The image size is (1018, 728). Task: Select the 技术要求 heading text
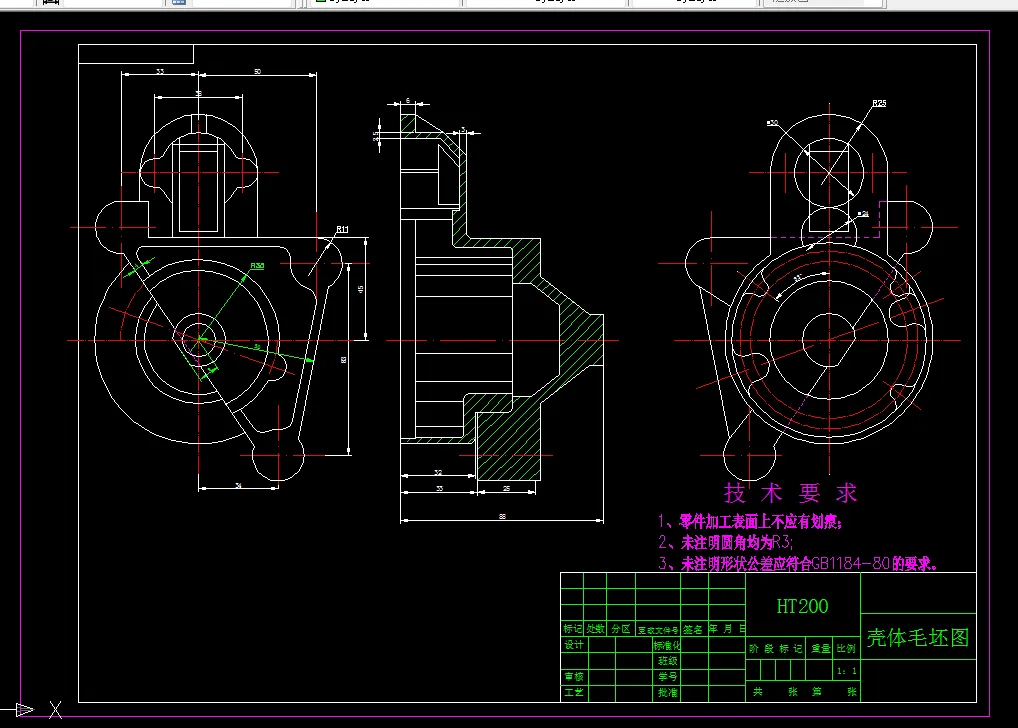791,493
